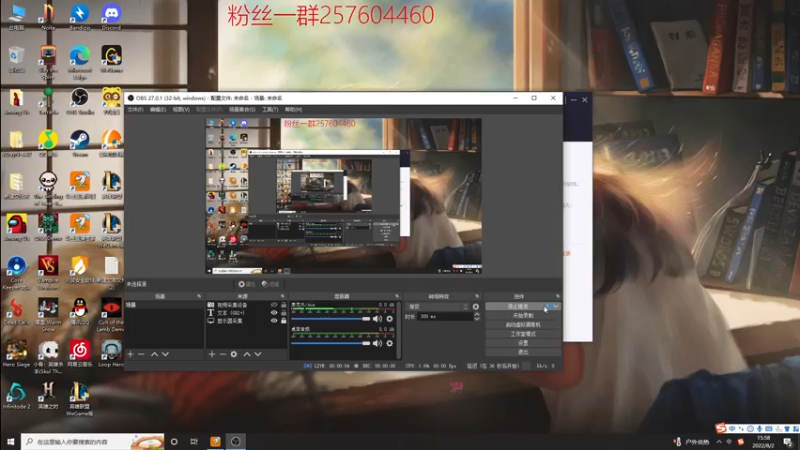Open the File menu in OBS
This screenshot has width=800, height=450.
pyautogui.click(x=135, y=110)
